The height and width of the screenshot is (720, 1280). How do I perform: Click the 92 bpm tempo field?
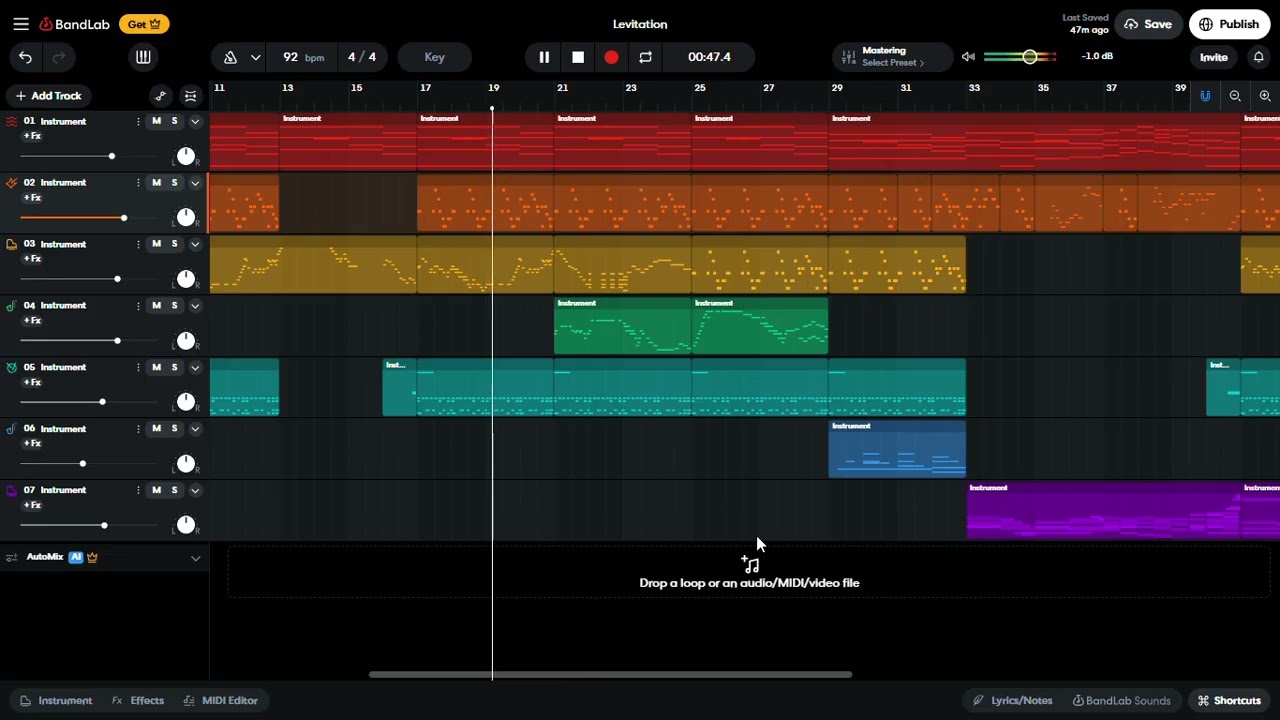coord(302,57)
